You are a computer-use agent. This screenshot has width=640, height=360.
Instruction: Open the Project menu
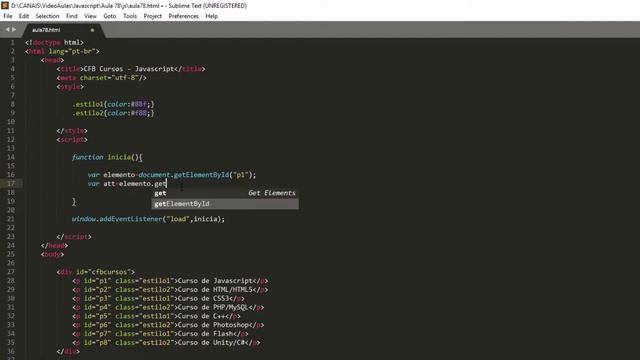click(x=153, y=16)
